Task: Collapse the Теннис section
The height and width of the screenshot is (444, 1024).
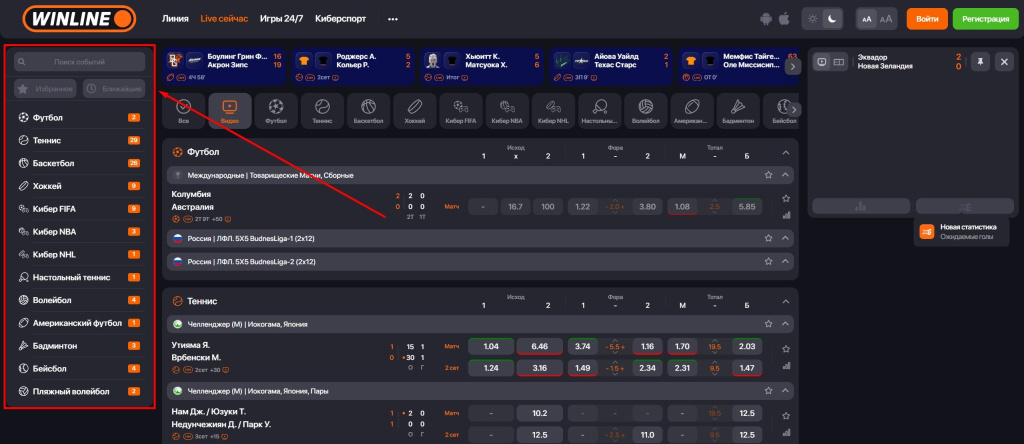Action: (x=785, y=300)
